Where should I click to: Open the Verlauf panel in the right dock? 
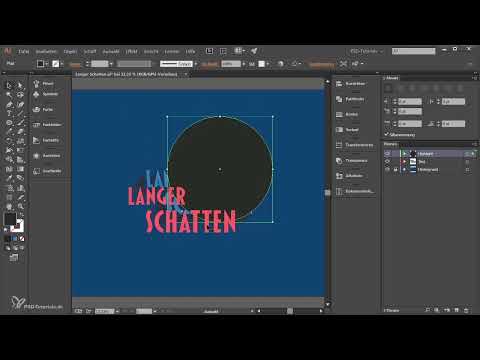(348, 130)
